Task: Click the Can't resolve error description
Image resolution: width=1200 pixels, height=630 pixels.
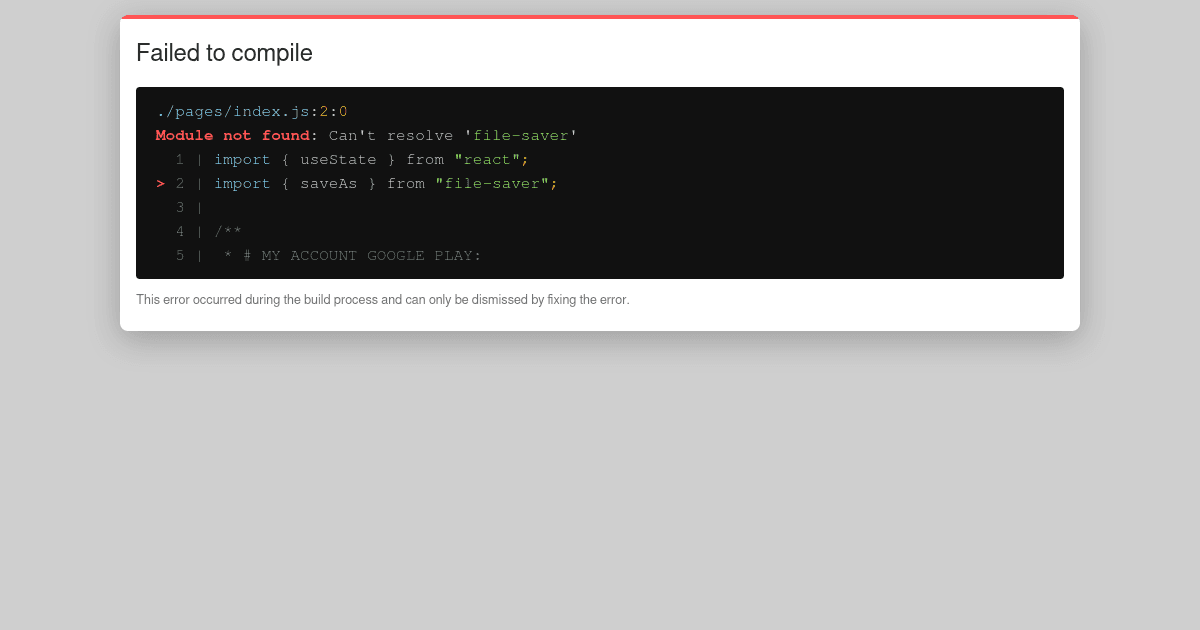Action: coord(390,135)
